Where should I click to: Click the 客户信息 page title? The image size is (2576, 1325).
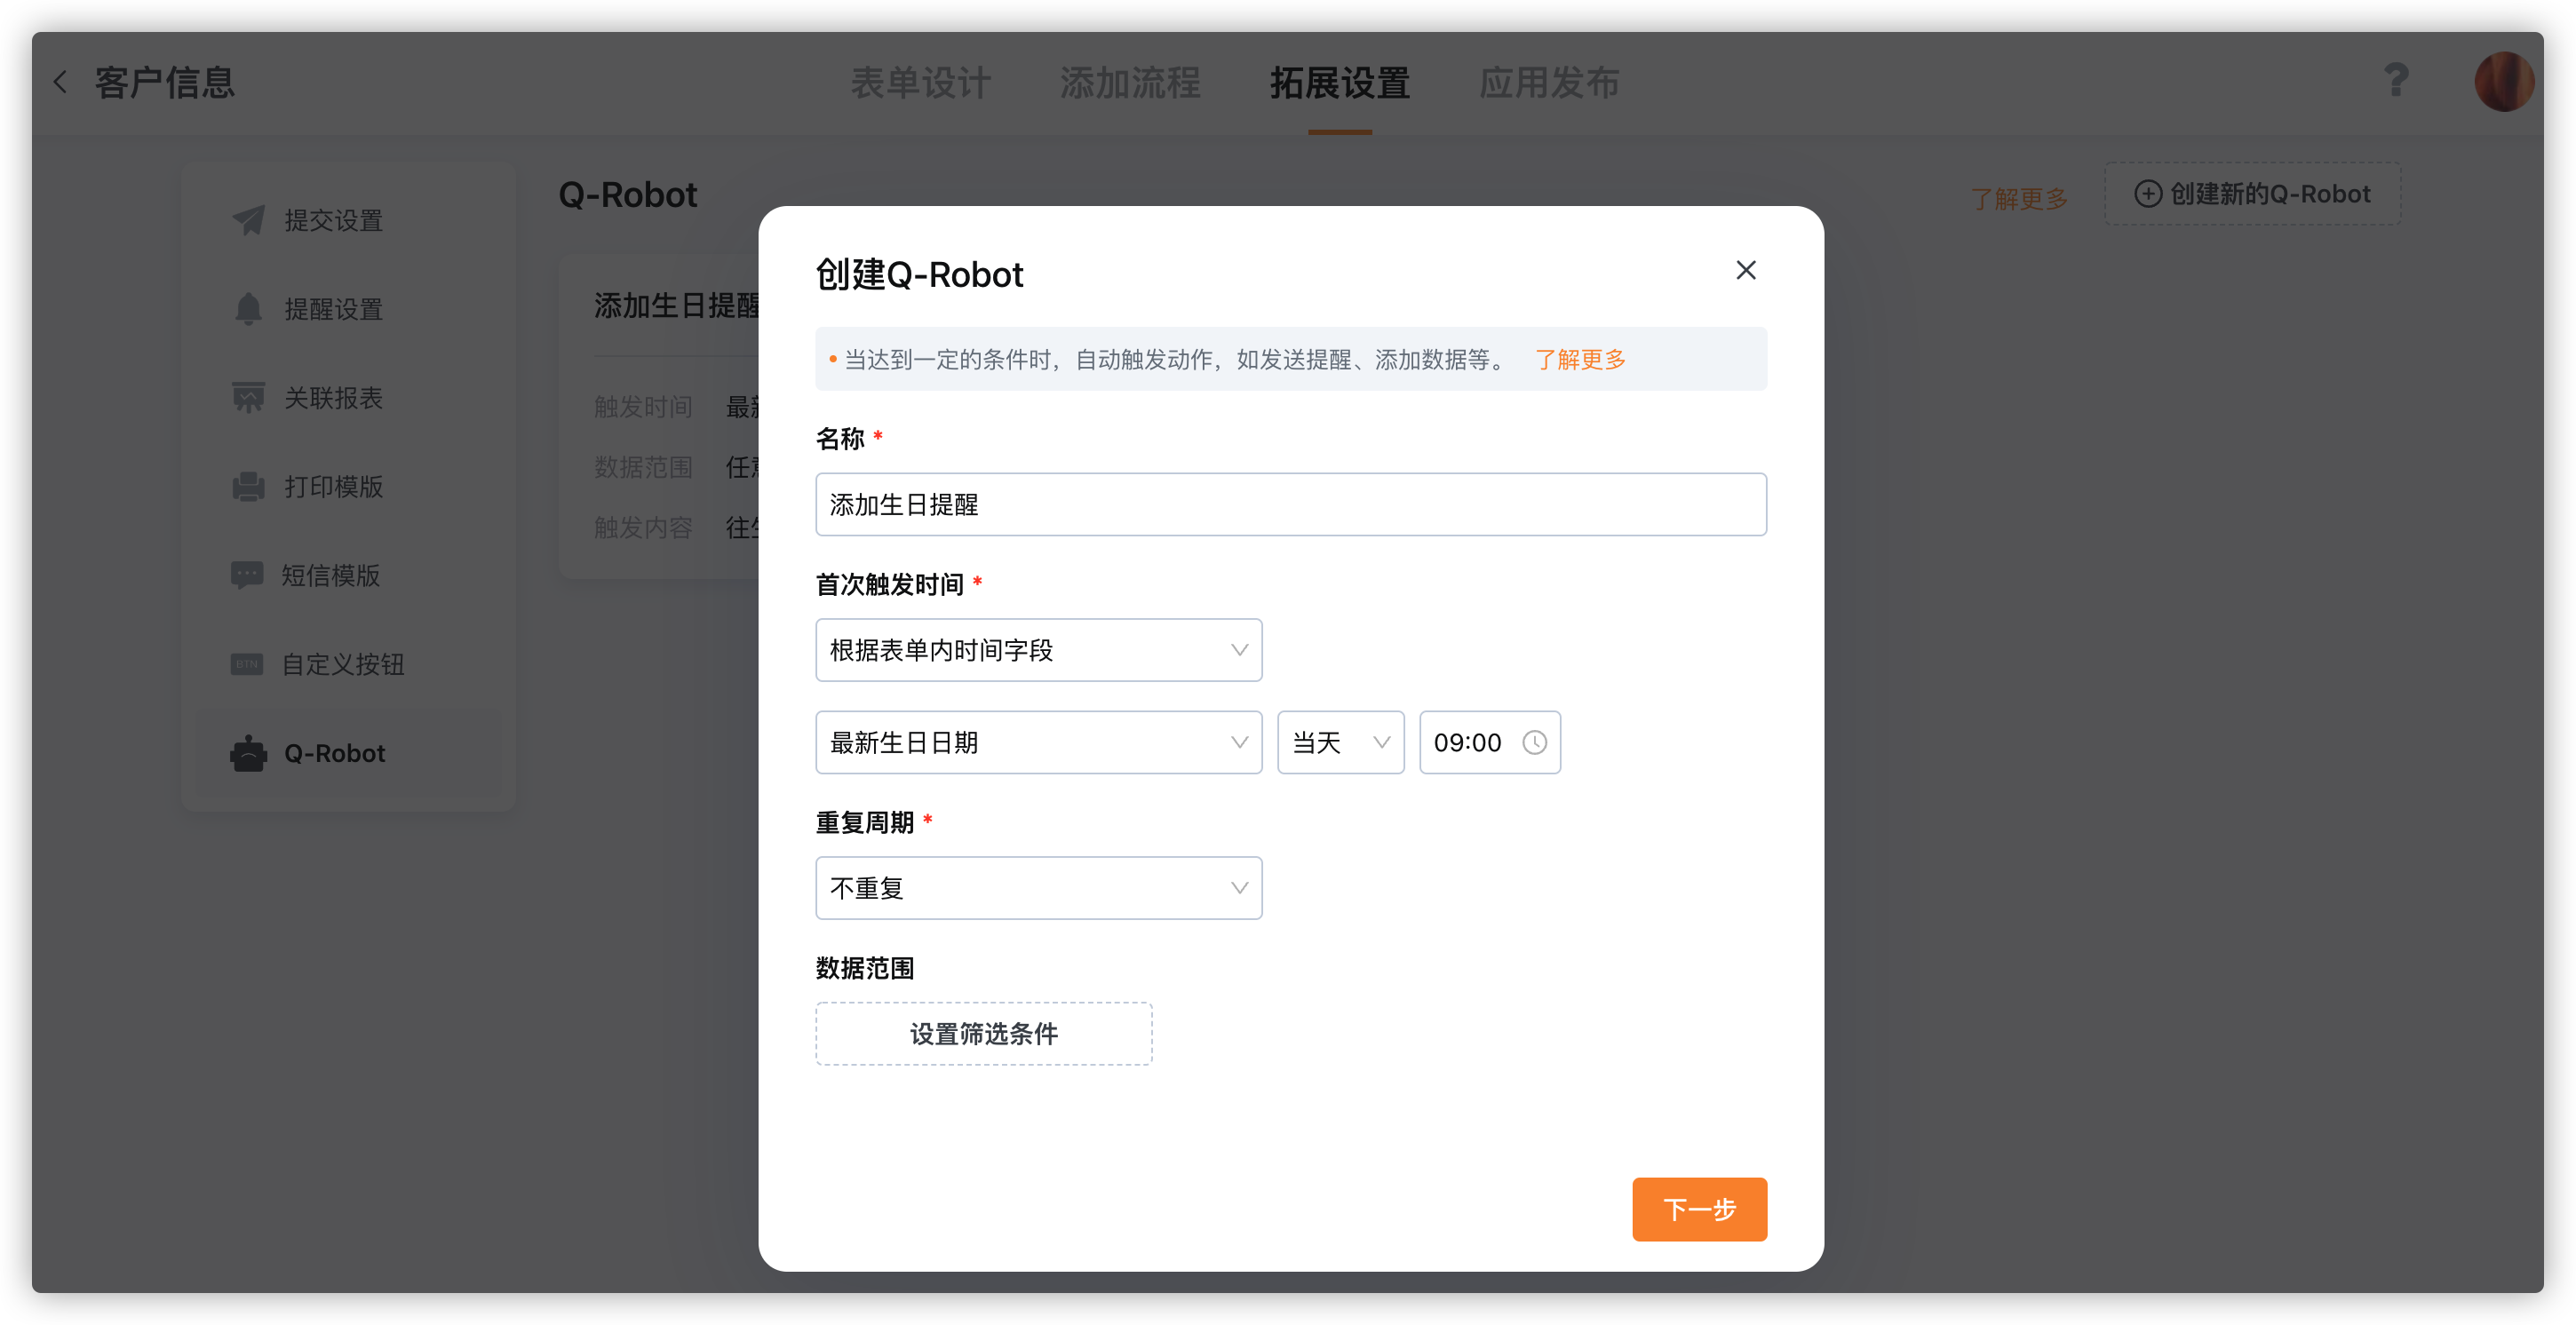(165, 82)
